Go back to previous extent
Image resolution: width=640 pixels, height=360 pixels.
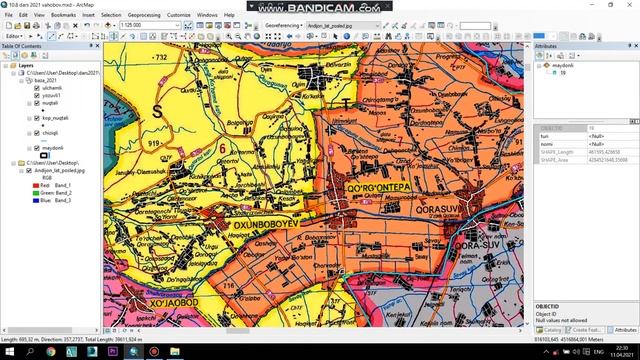point(289,36)
